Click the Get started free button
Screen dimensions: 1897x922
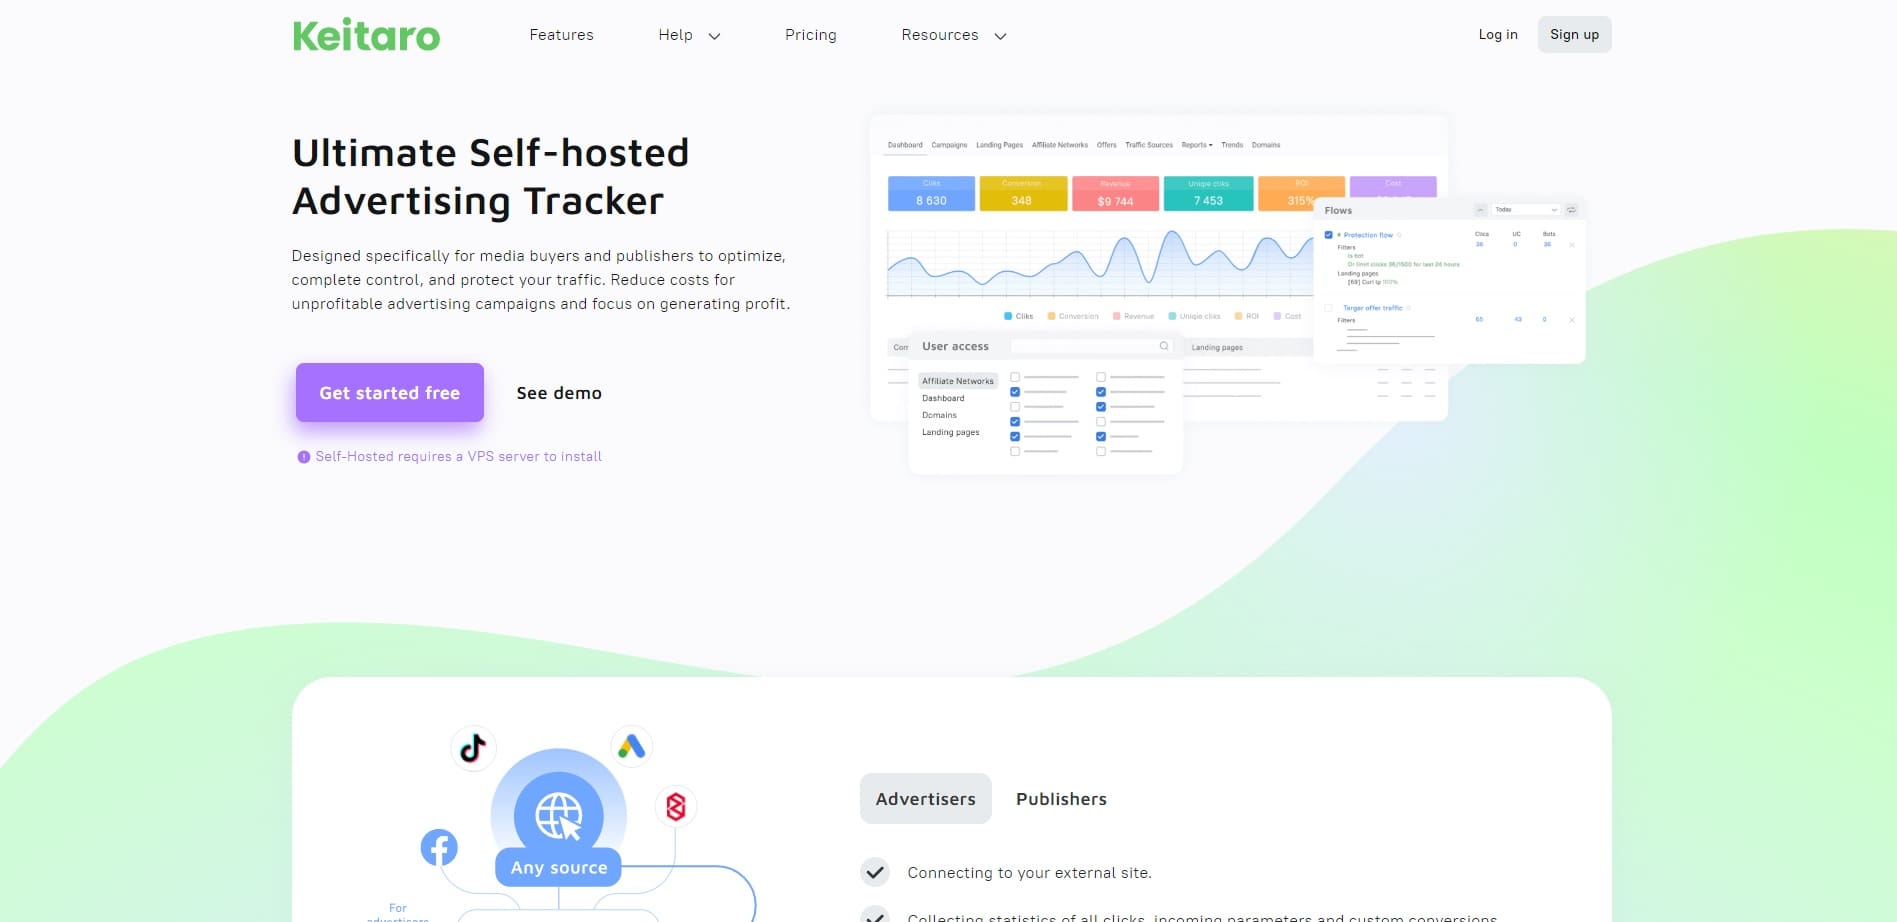[x=389, y=392]
